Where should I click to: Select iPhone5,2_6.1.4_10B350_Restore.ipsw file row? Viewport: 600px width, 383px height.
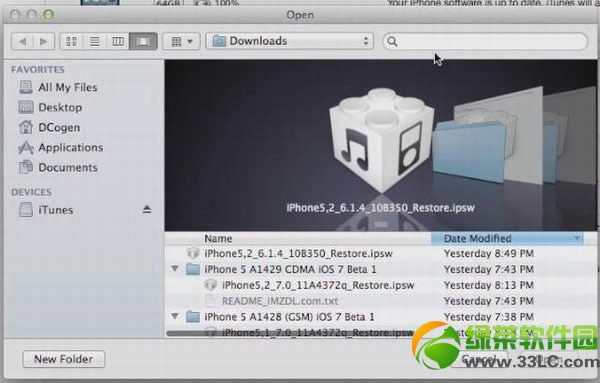(381, 253)
